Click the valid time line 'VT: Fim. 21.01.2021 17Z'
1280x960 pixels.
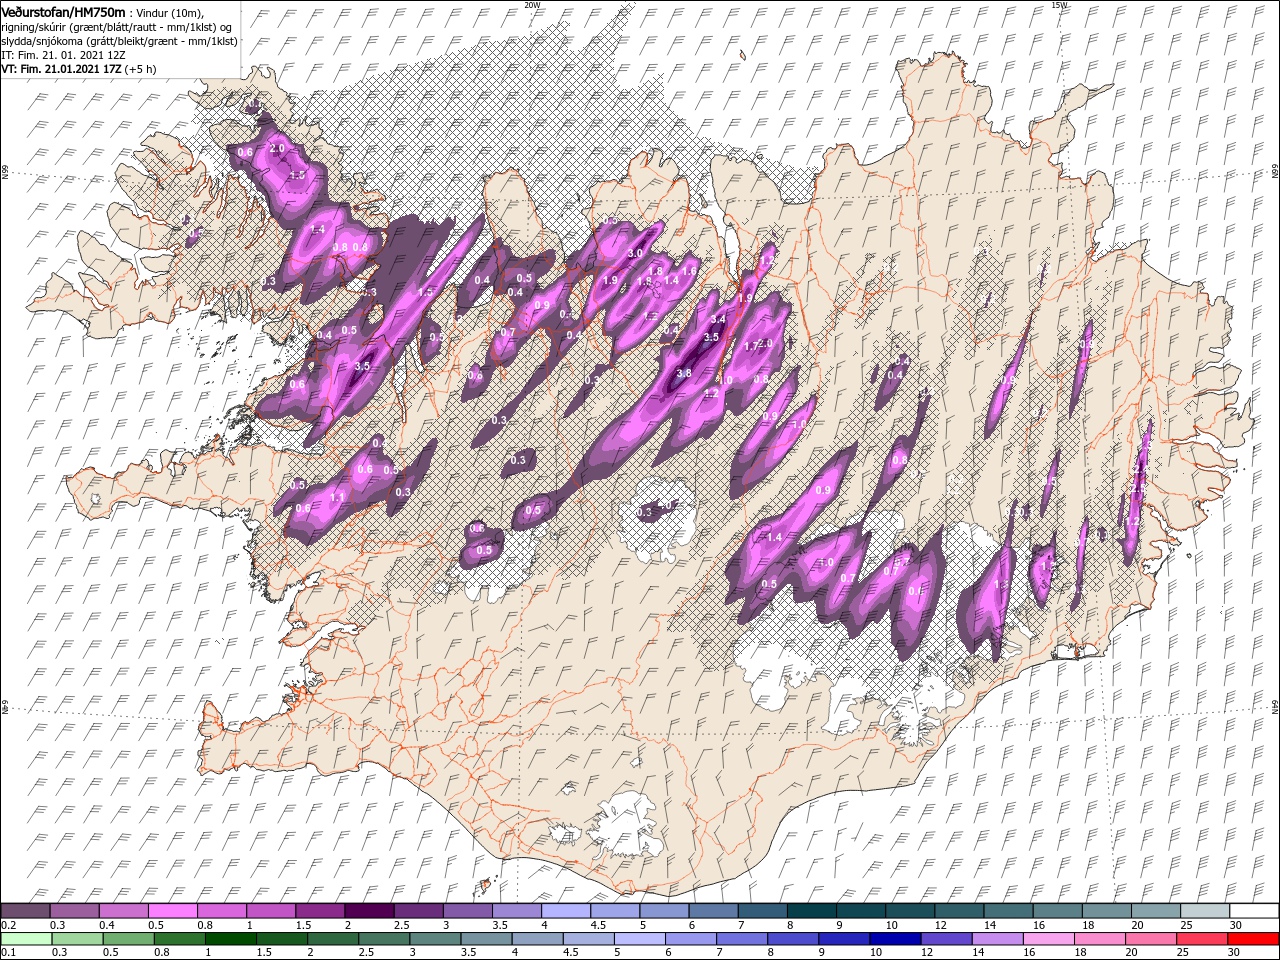tap(62, 70)
